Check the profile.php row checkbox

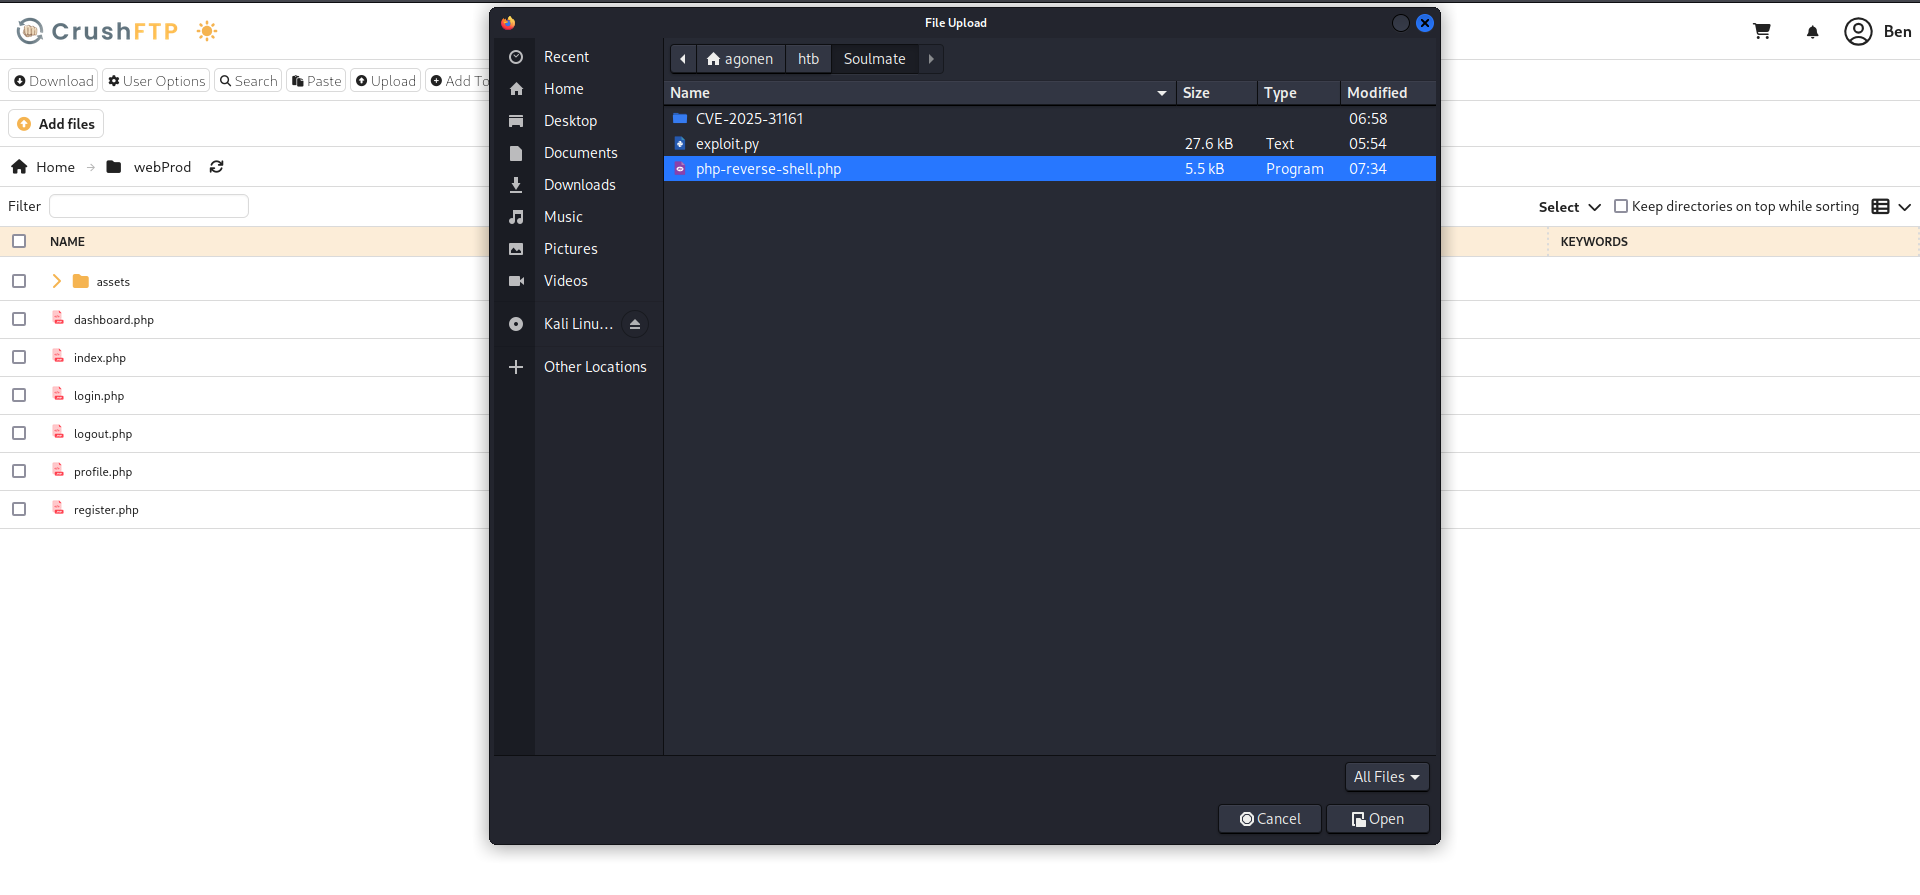click(x=19, y=471)
